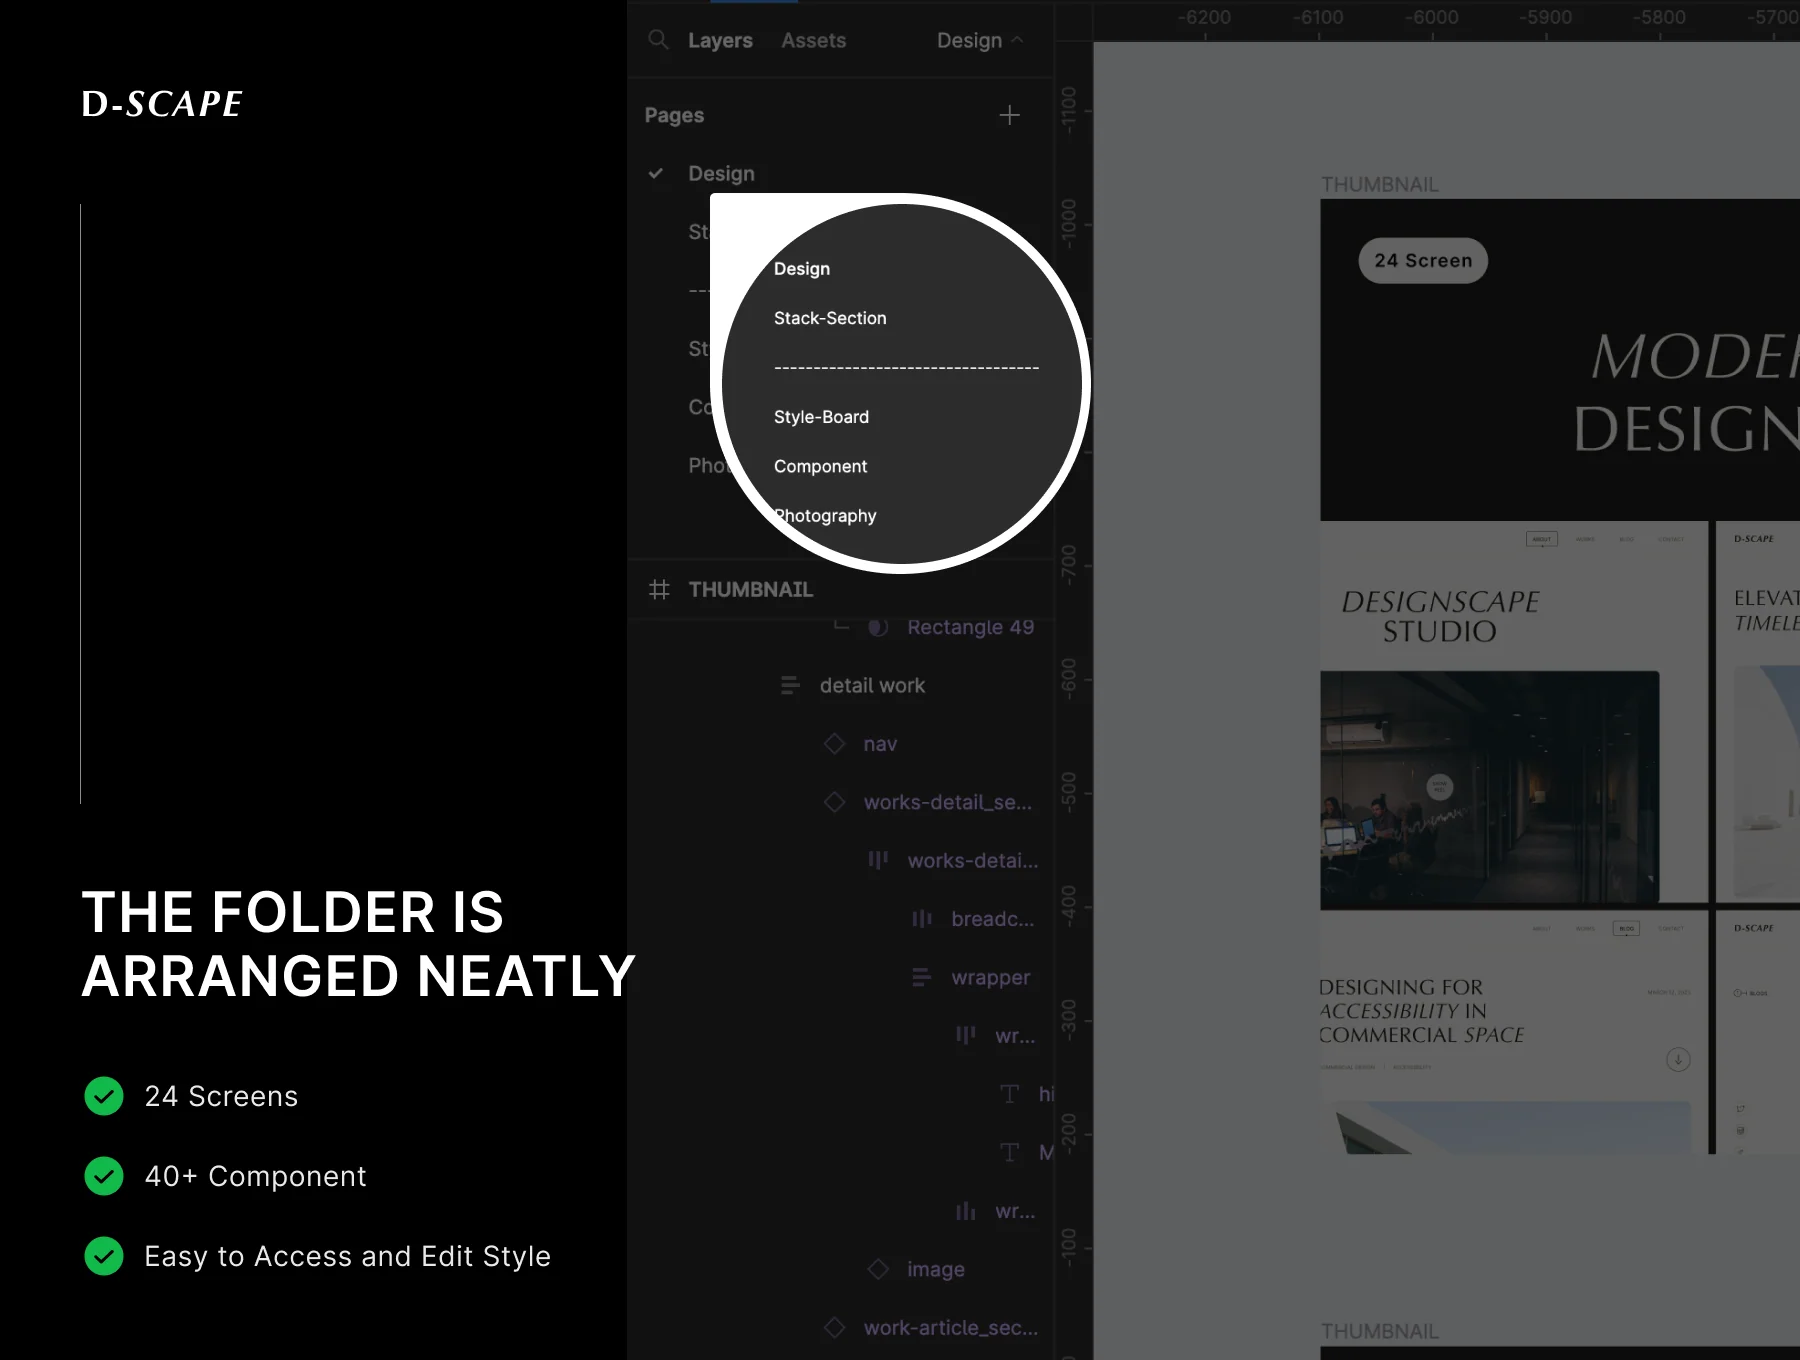Image resolution: width=1800 pixels, height=1360 pixels.
Task: Select the nav layer
Action: pos(880,744)
